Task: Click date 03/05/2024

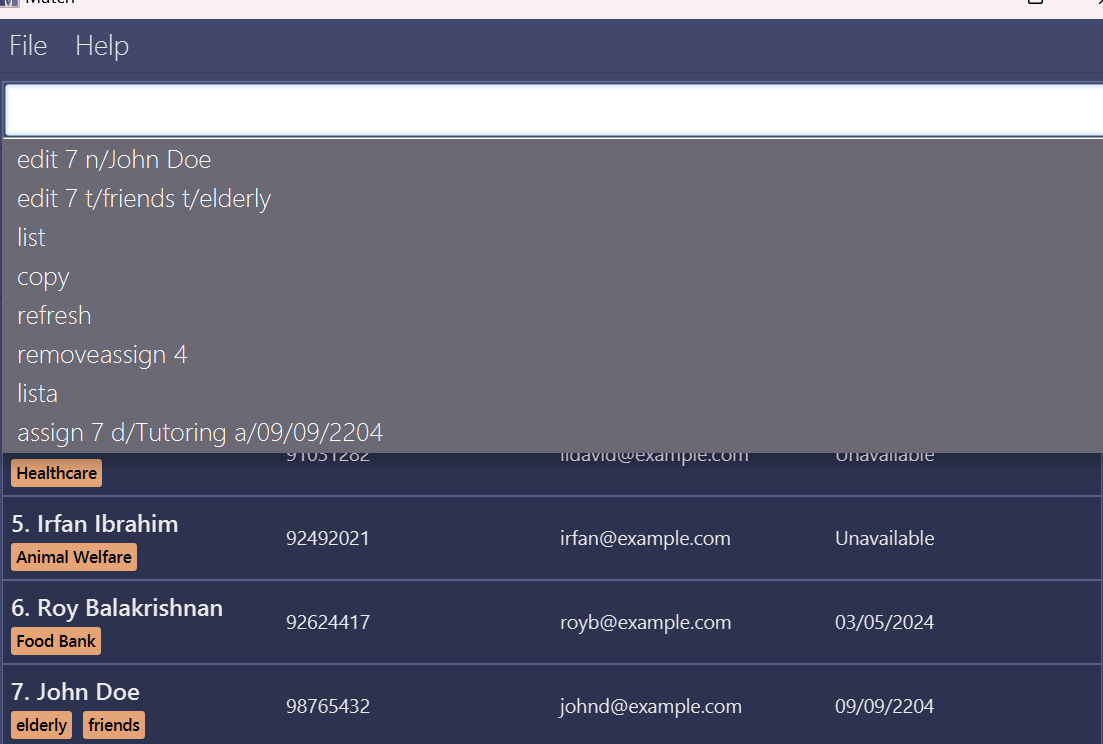Action: [884, 622]
